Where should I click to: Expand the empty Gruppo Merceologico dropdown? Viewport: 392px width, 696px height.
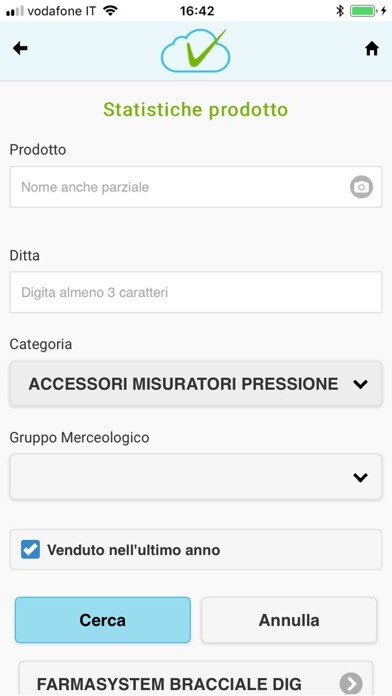click(x=196, y=477)
